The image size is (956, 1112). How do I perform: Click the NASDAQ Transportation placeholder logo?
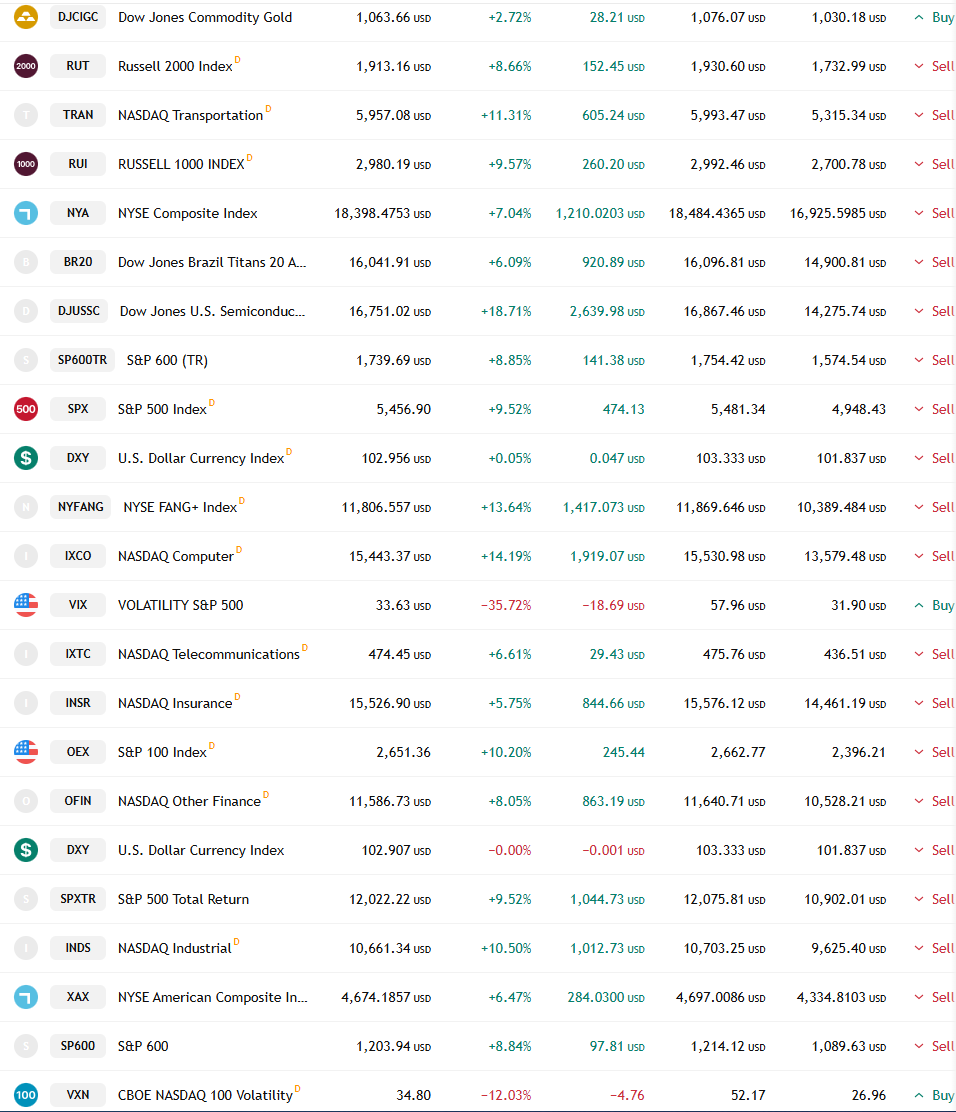[26, 115]
